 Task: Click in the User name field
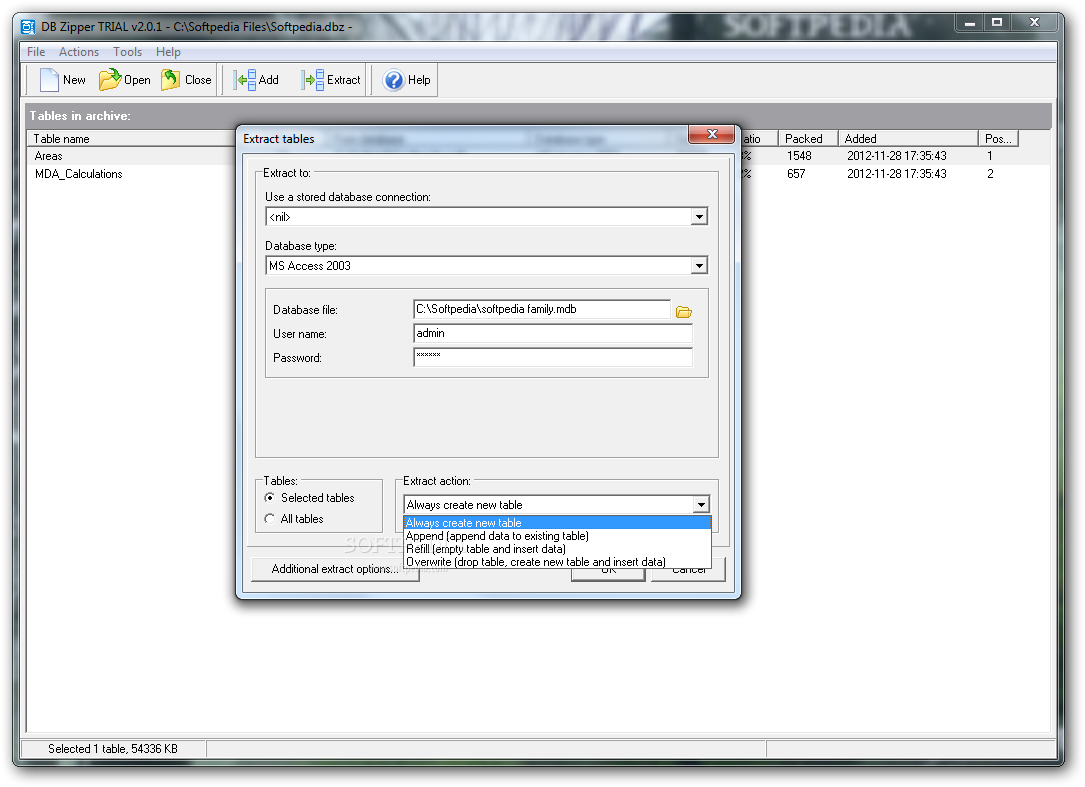point(553,334)
